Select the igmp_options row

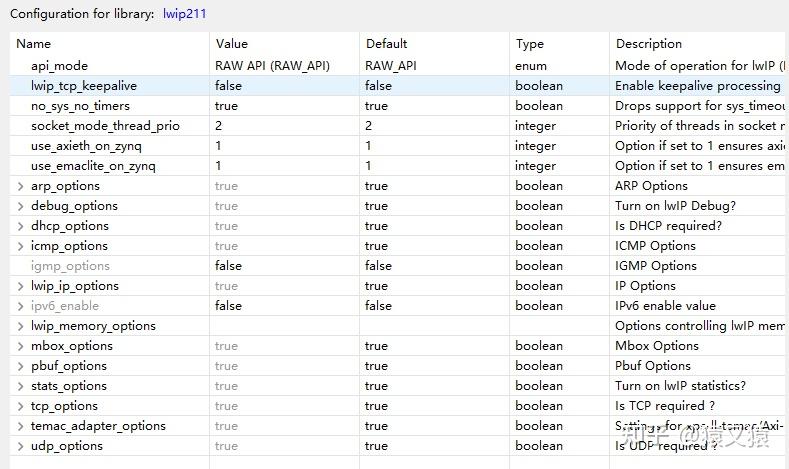point(70,266)
